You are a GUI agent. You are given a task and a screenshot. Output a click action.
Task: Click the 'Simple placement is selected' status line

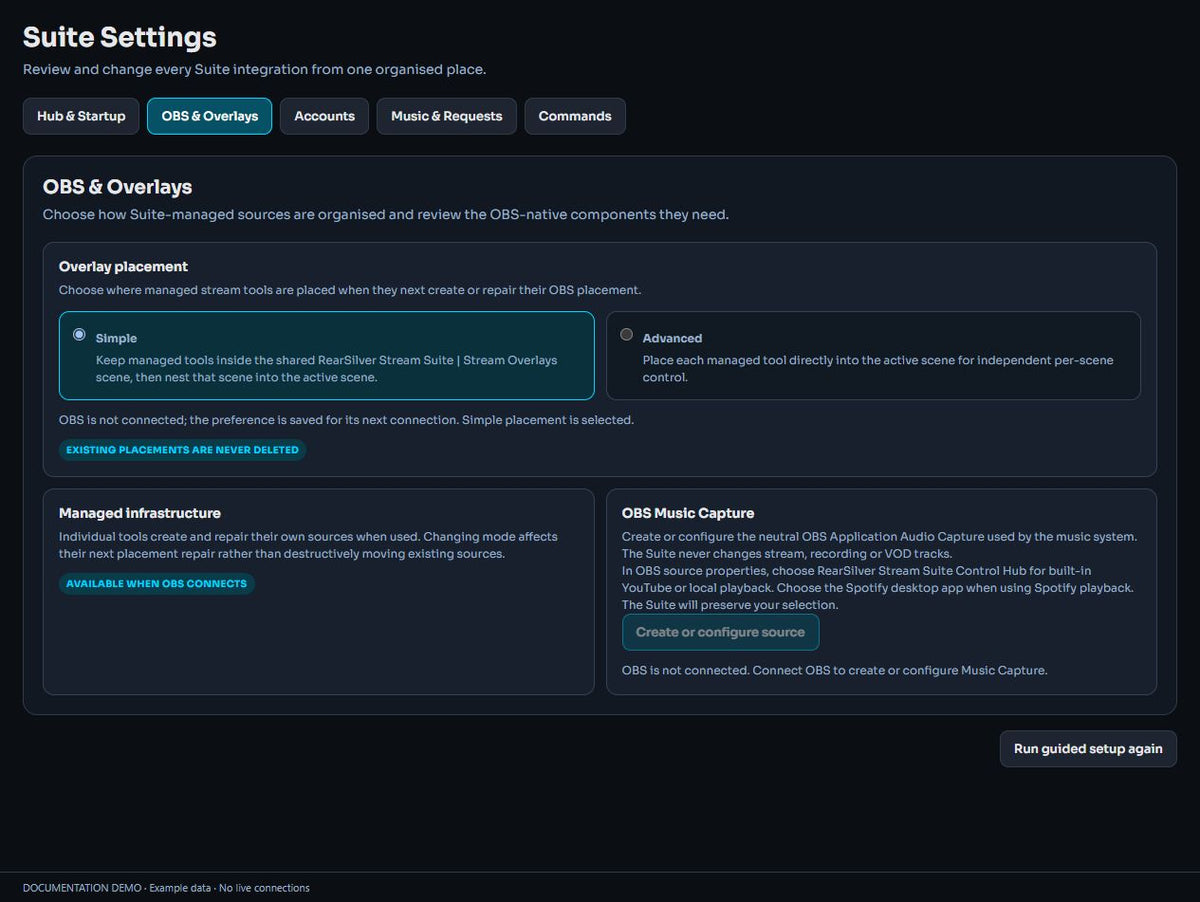tap(346, 420)
